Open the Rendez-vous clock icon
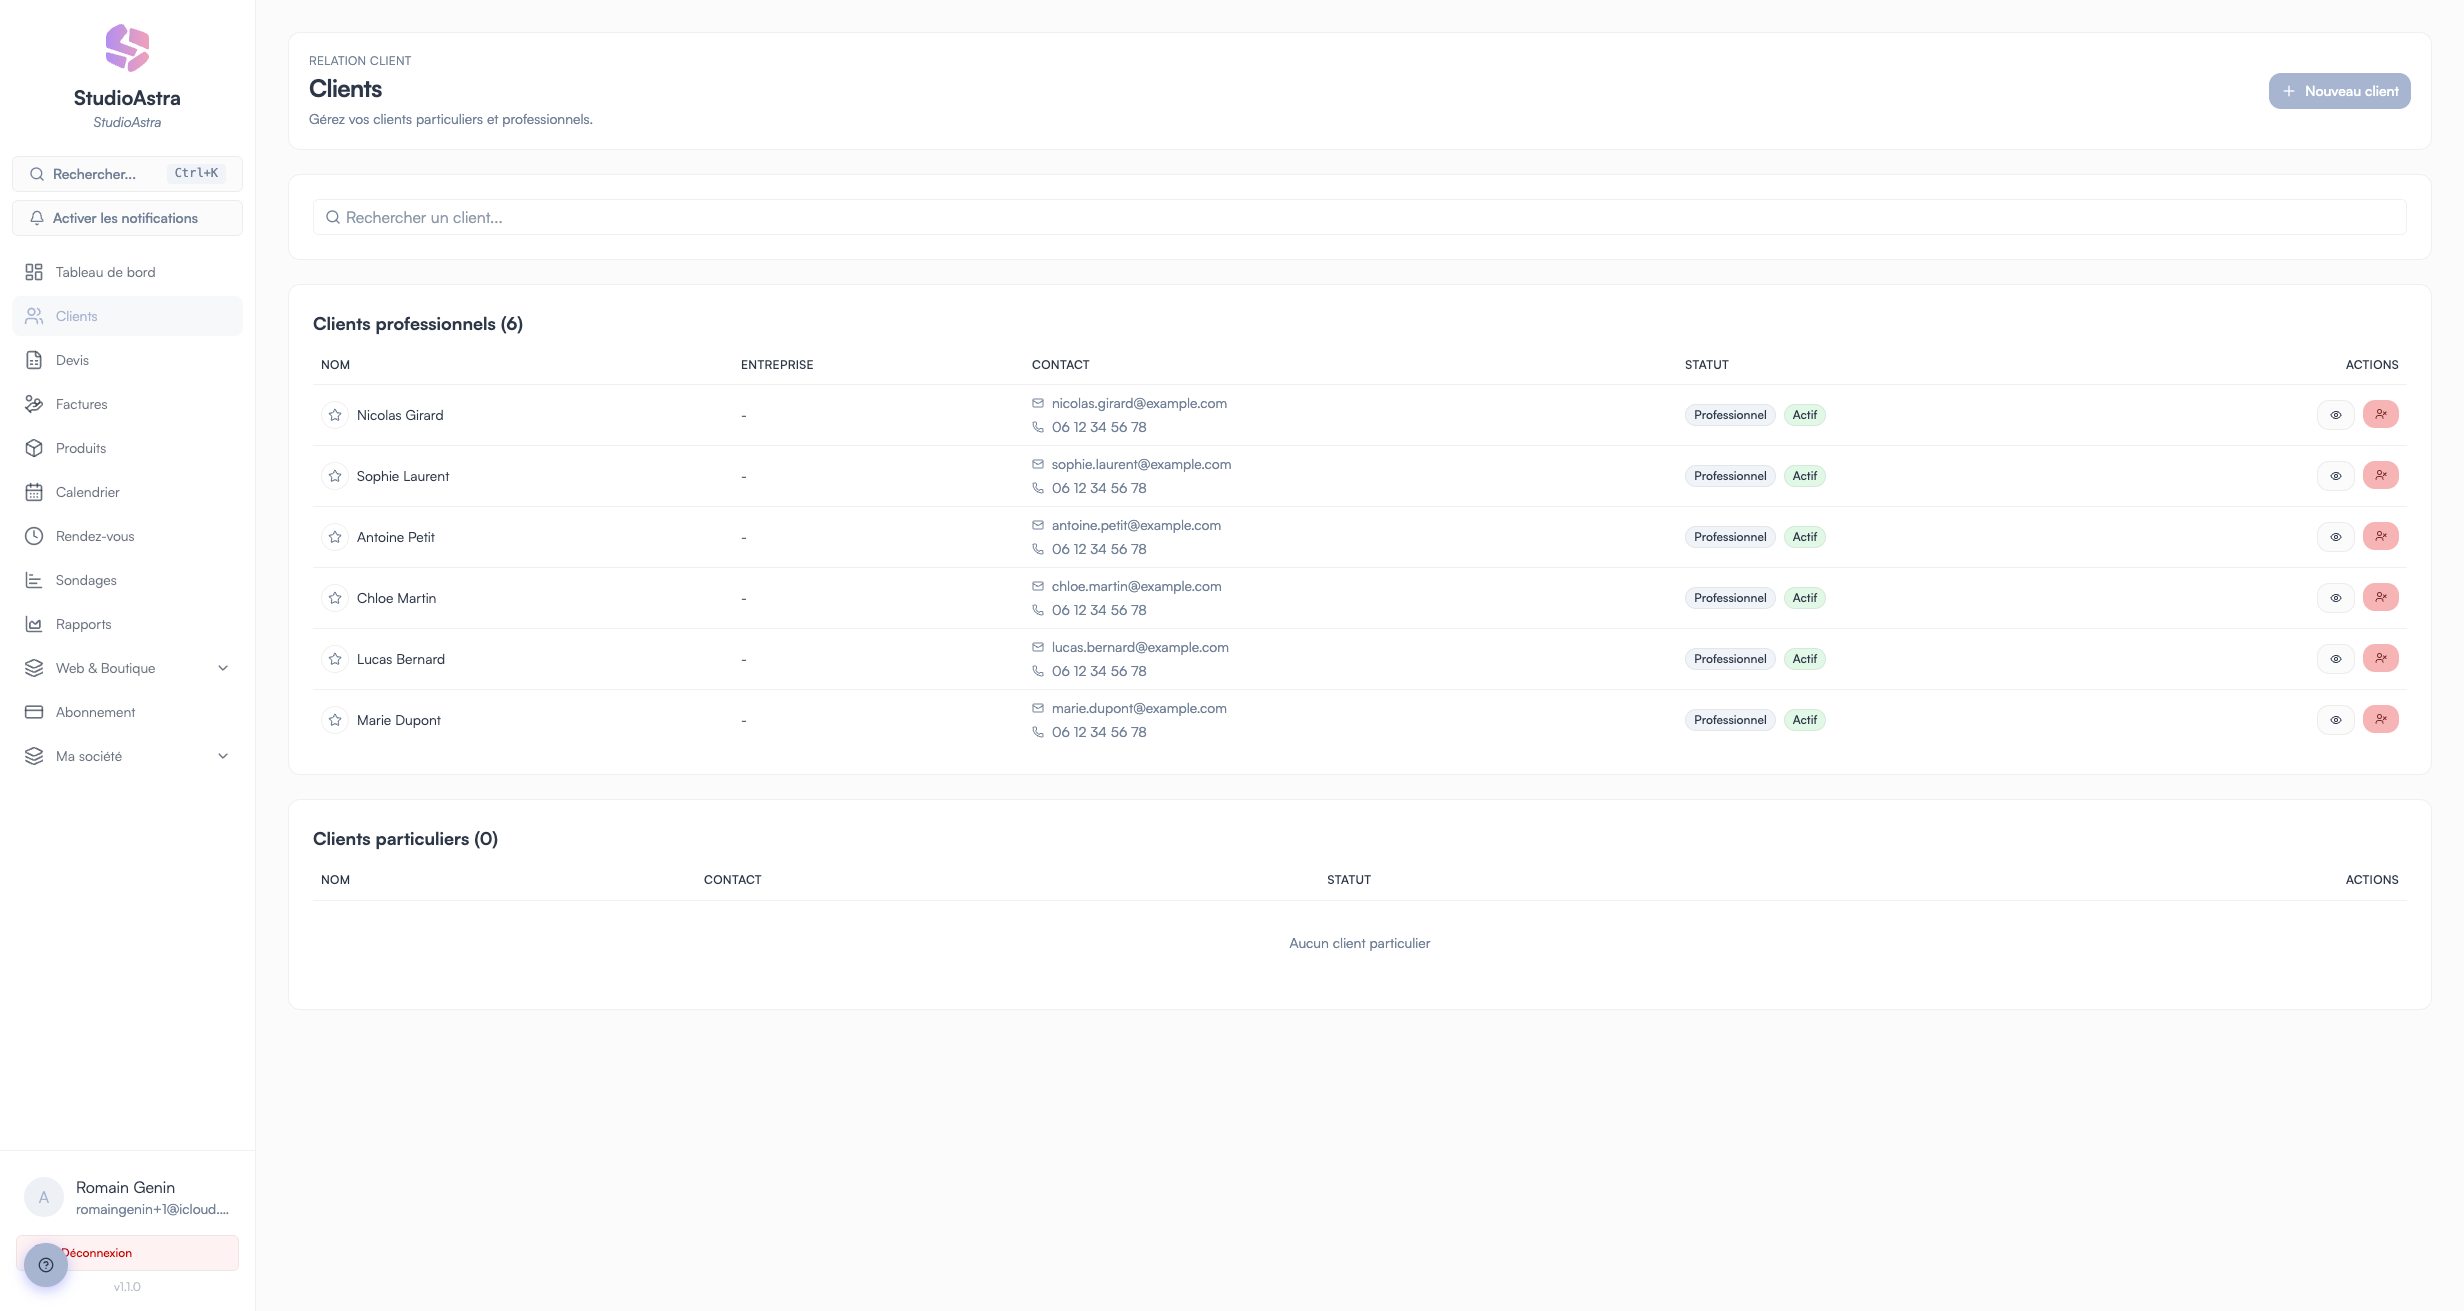2464x1311 pixels. (34, 535)
